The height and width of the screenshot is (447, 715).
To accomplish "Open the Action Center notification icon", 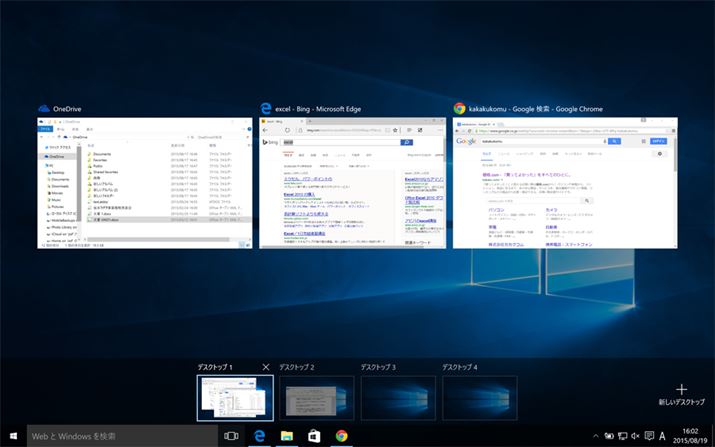I will click(648, 436).
